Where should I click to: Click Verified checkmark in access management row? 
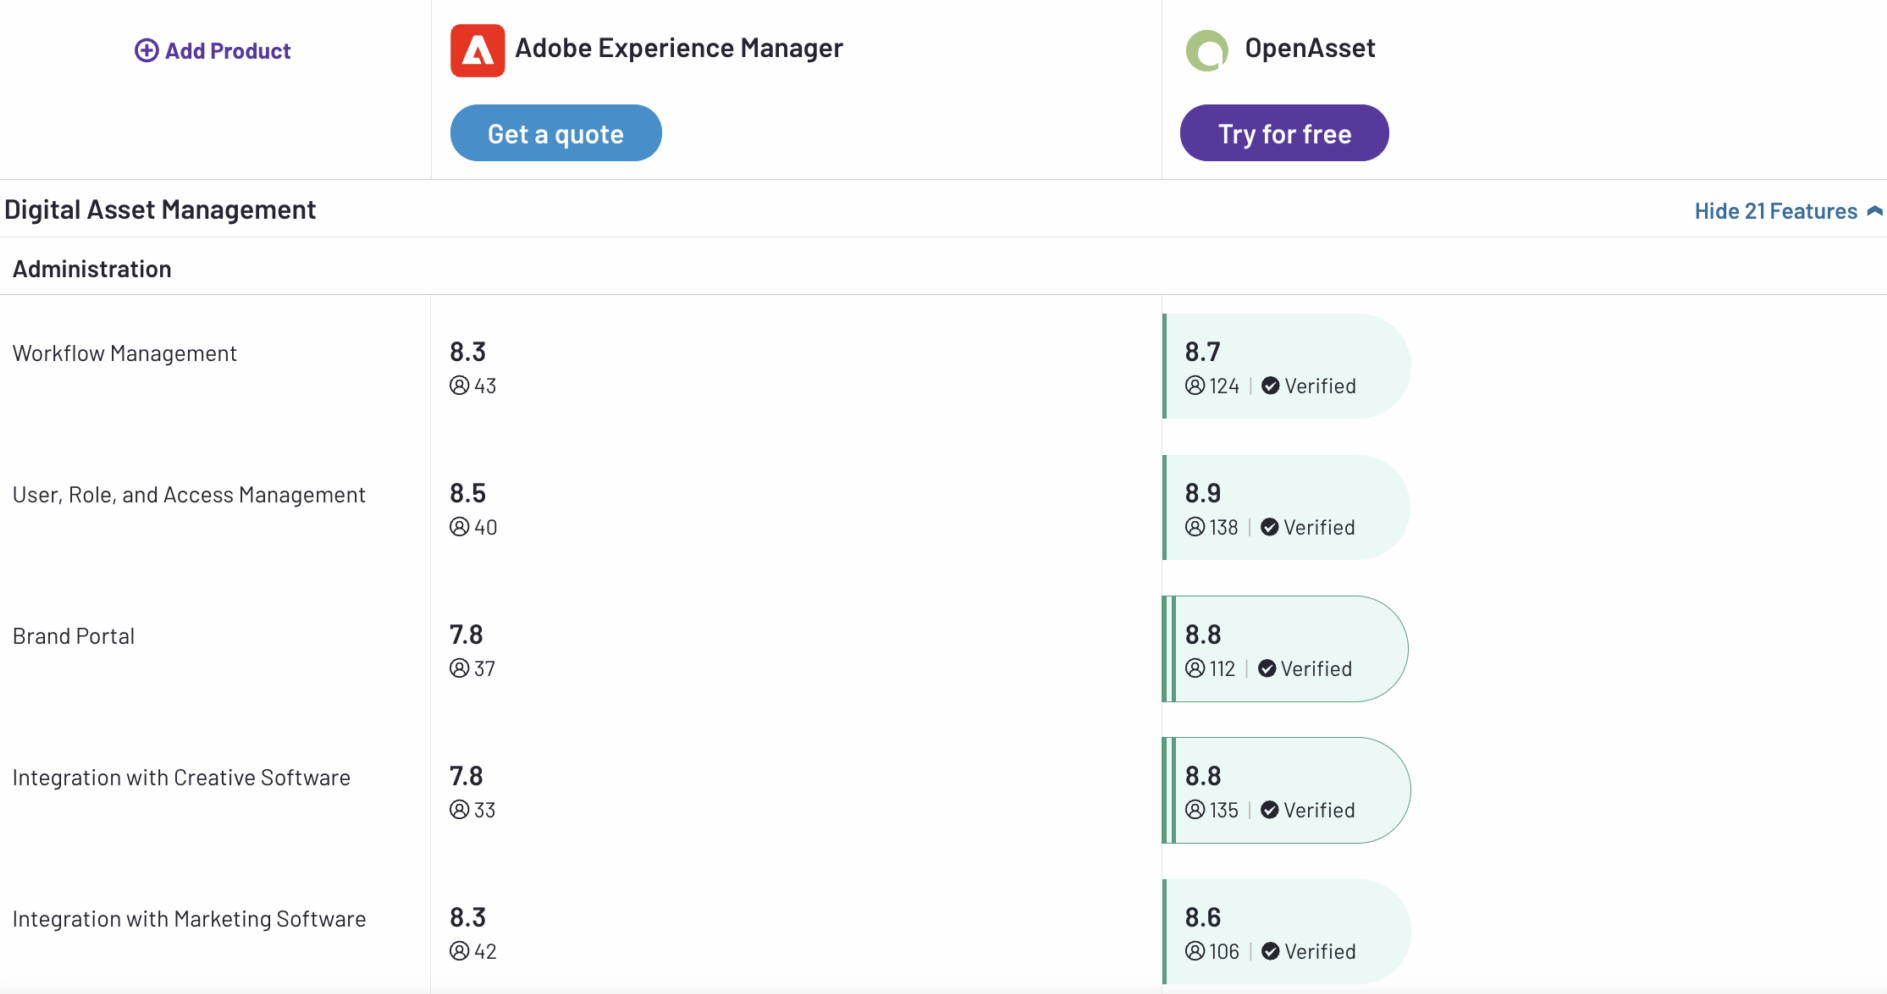pyautogui.click(x=1269, y=527)
